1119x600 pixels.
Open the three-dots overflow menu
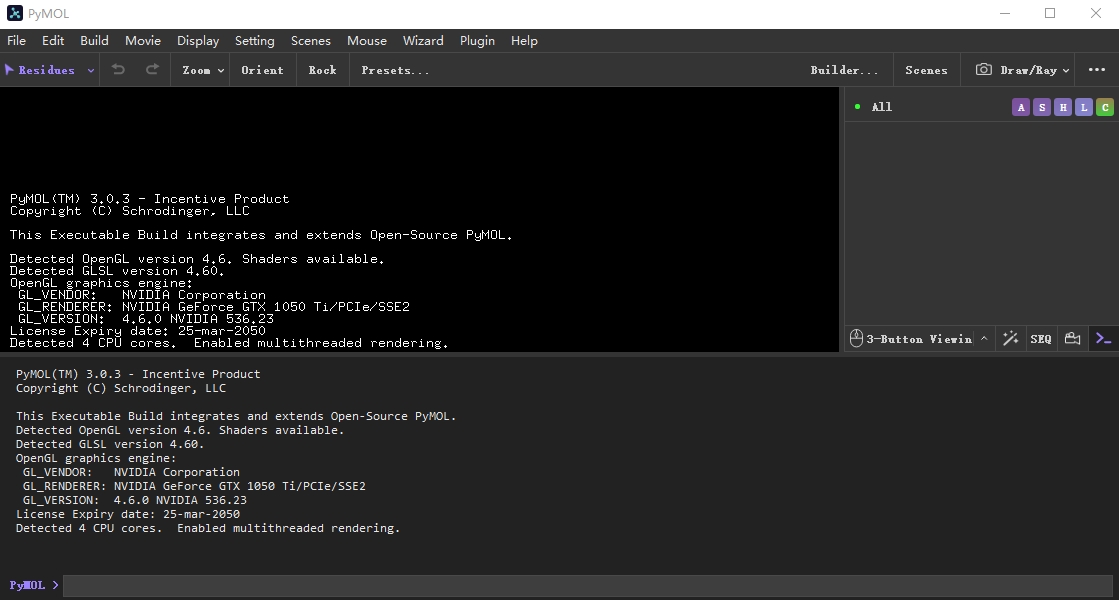[x=1097, y=69]
